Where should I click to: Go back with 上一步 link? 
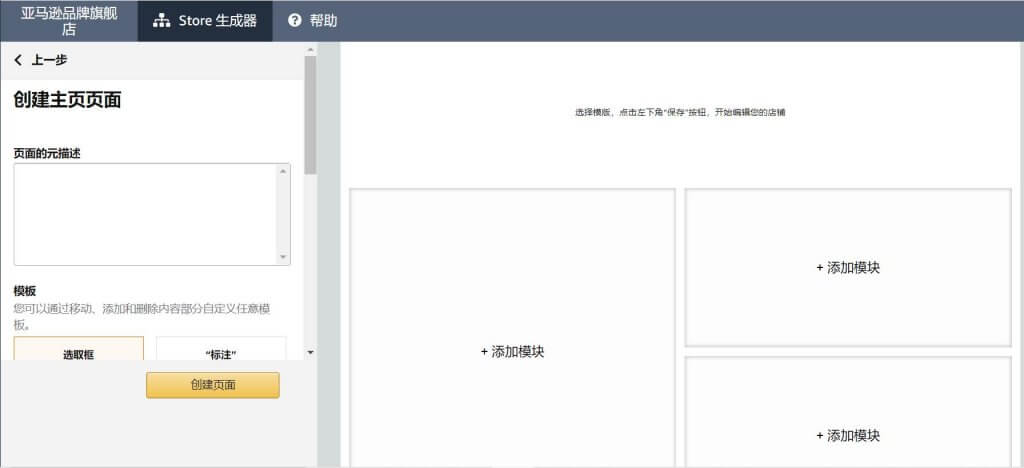(40, 60)
